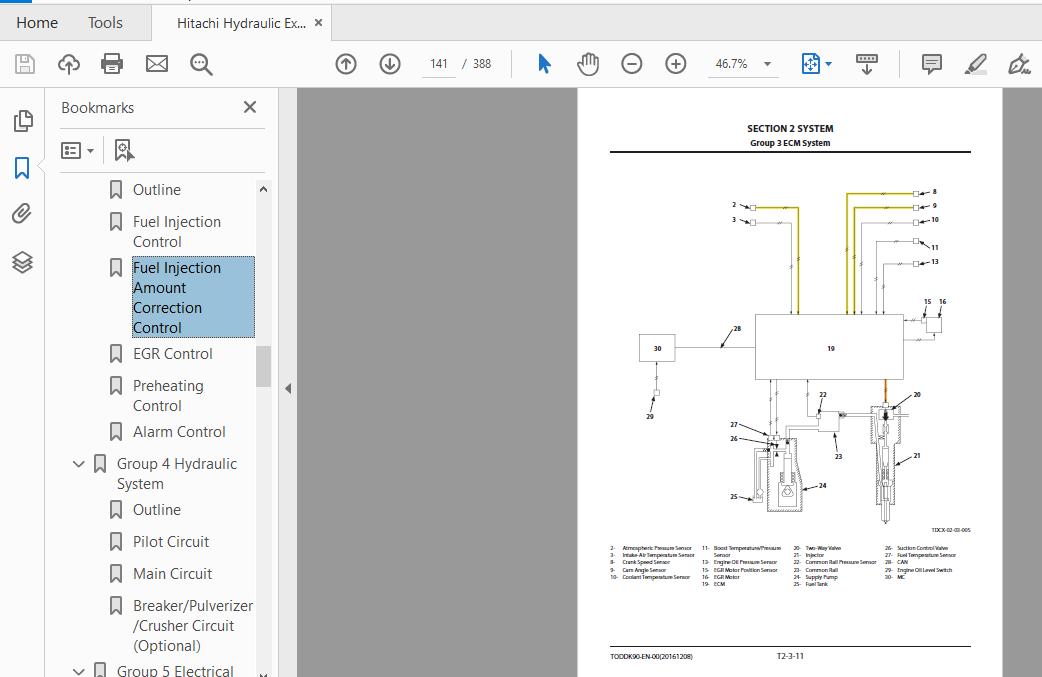Viewport: 1042px width, 677px height.
Task: Toggle the Bookmarks panel icon
Action: (x=22, y=168)
